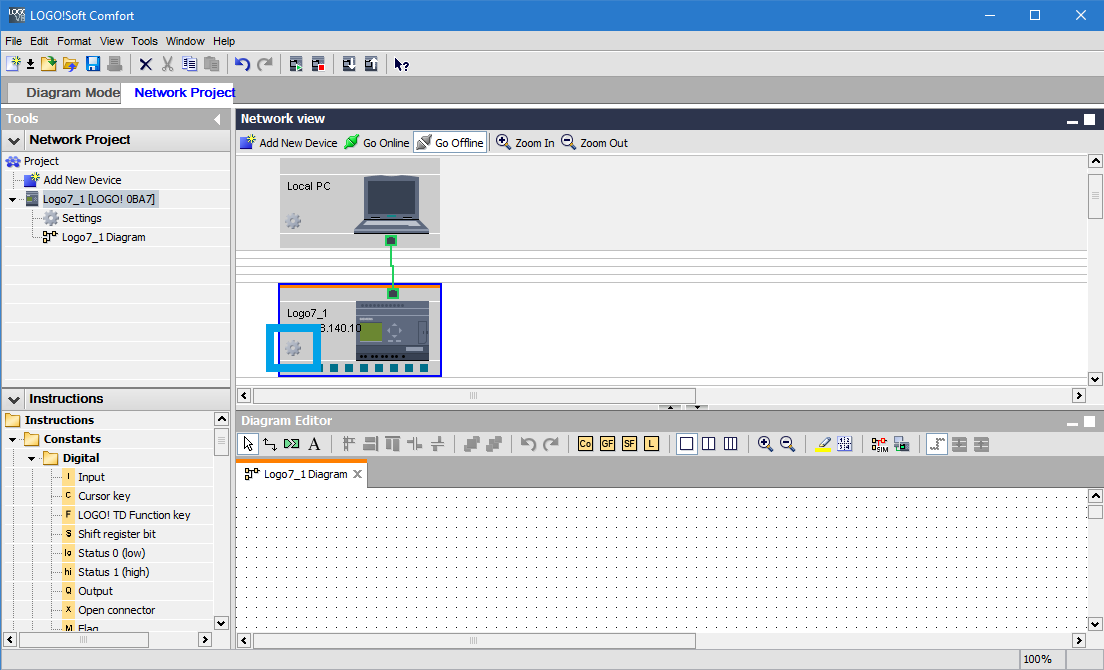Collapse the Digital folder in the tree
The image size is (1104, 670).
32,458
